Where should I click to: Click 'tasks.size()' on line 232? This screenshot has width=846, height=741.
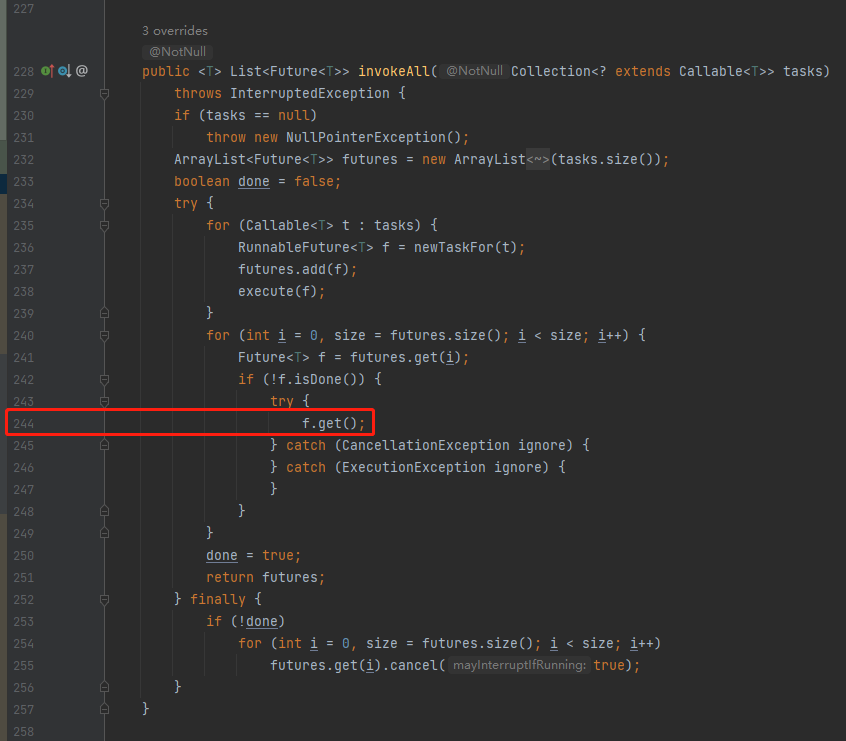click(606, 159)
